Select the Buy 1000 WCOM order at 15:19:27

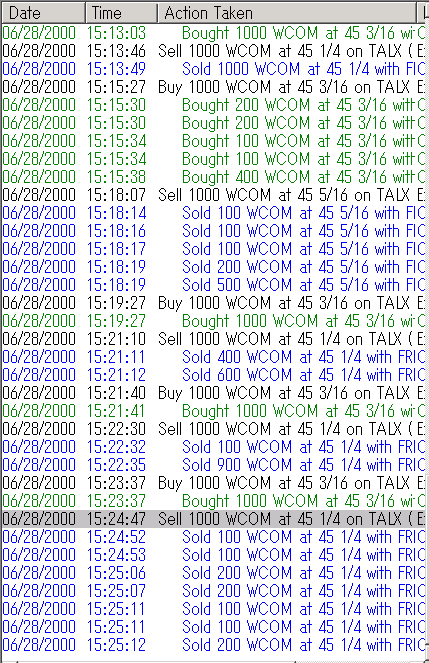(214, 303)
